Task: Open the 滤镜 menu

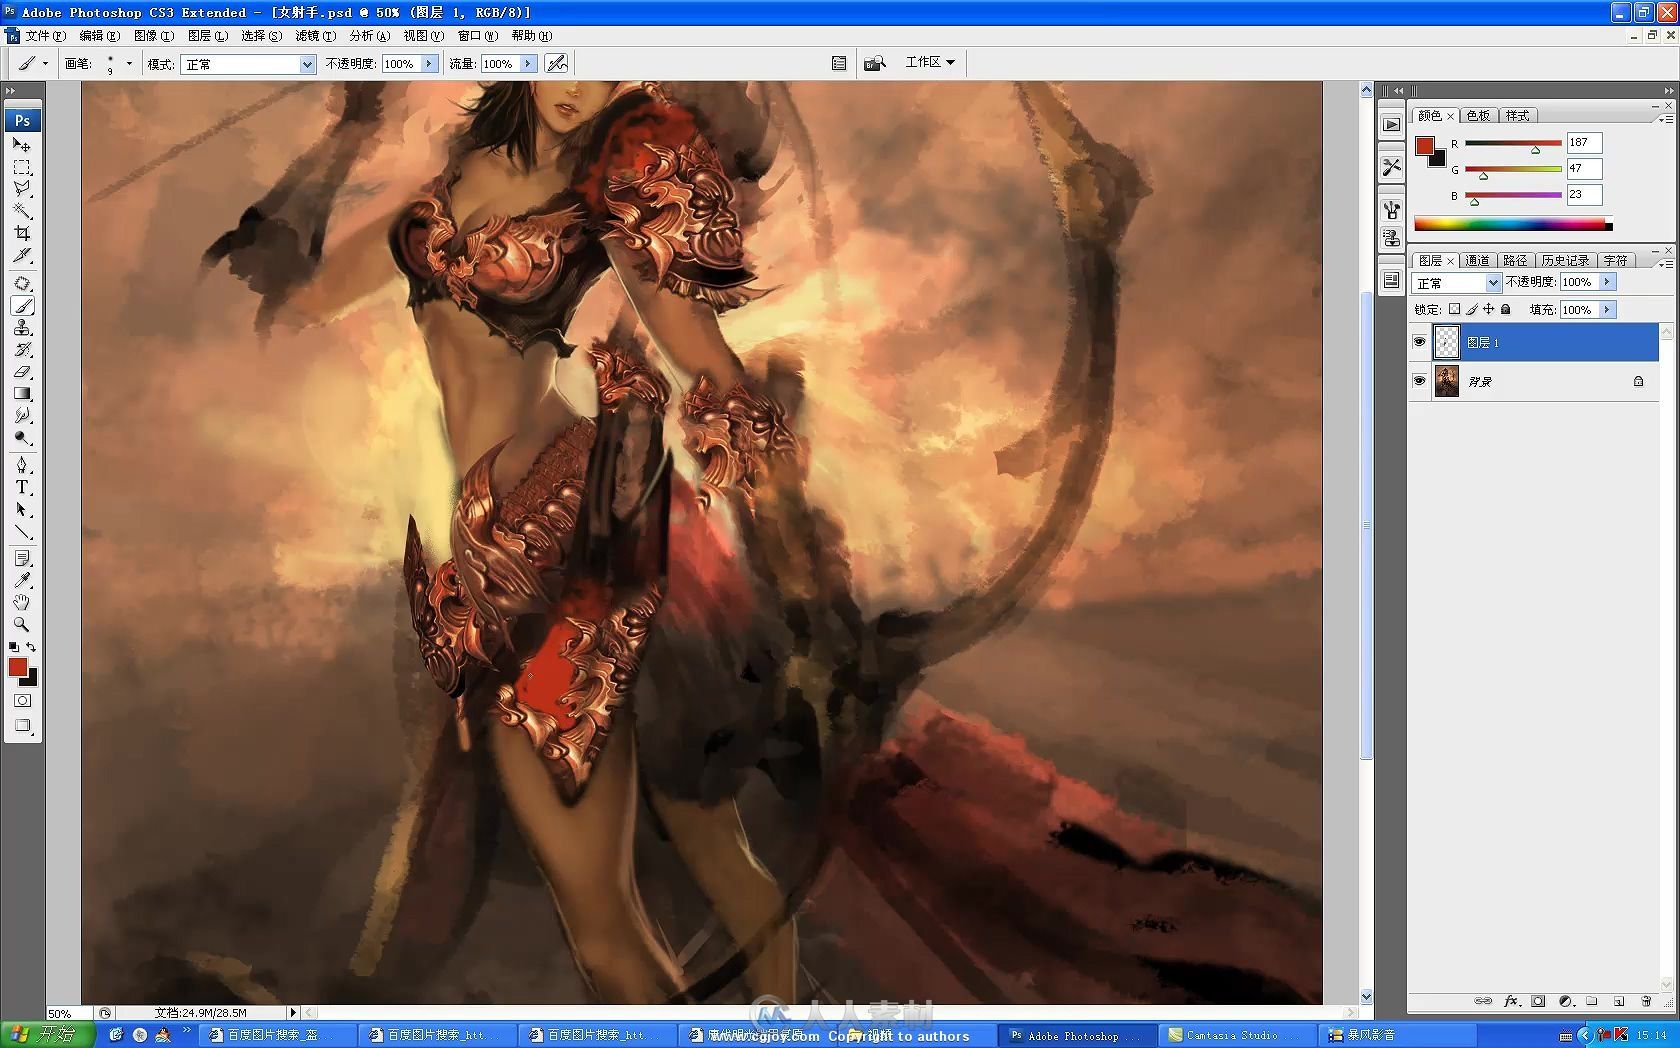Action: pyautogui.click(x=315, y=35)
